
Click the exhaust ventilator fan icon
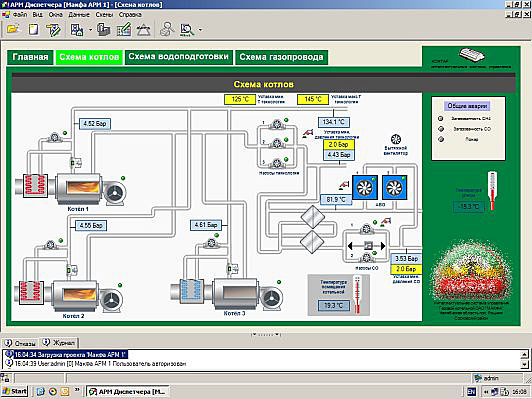click(396, 139)
